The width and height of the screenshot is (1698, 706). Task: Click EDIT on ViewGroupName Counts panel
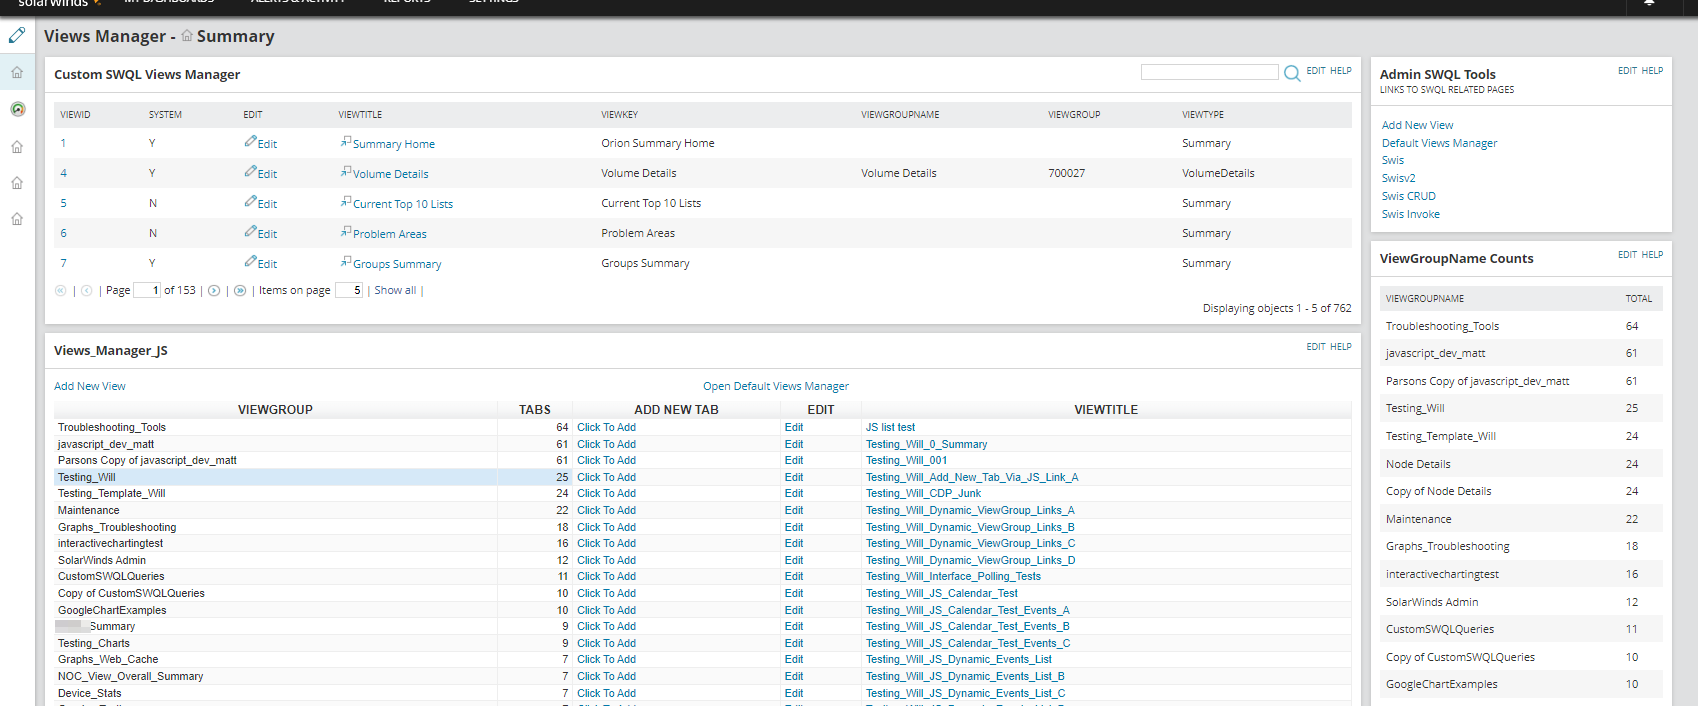(x=1628, y=255)
